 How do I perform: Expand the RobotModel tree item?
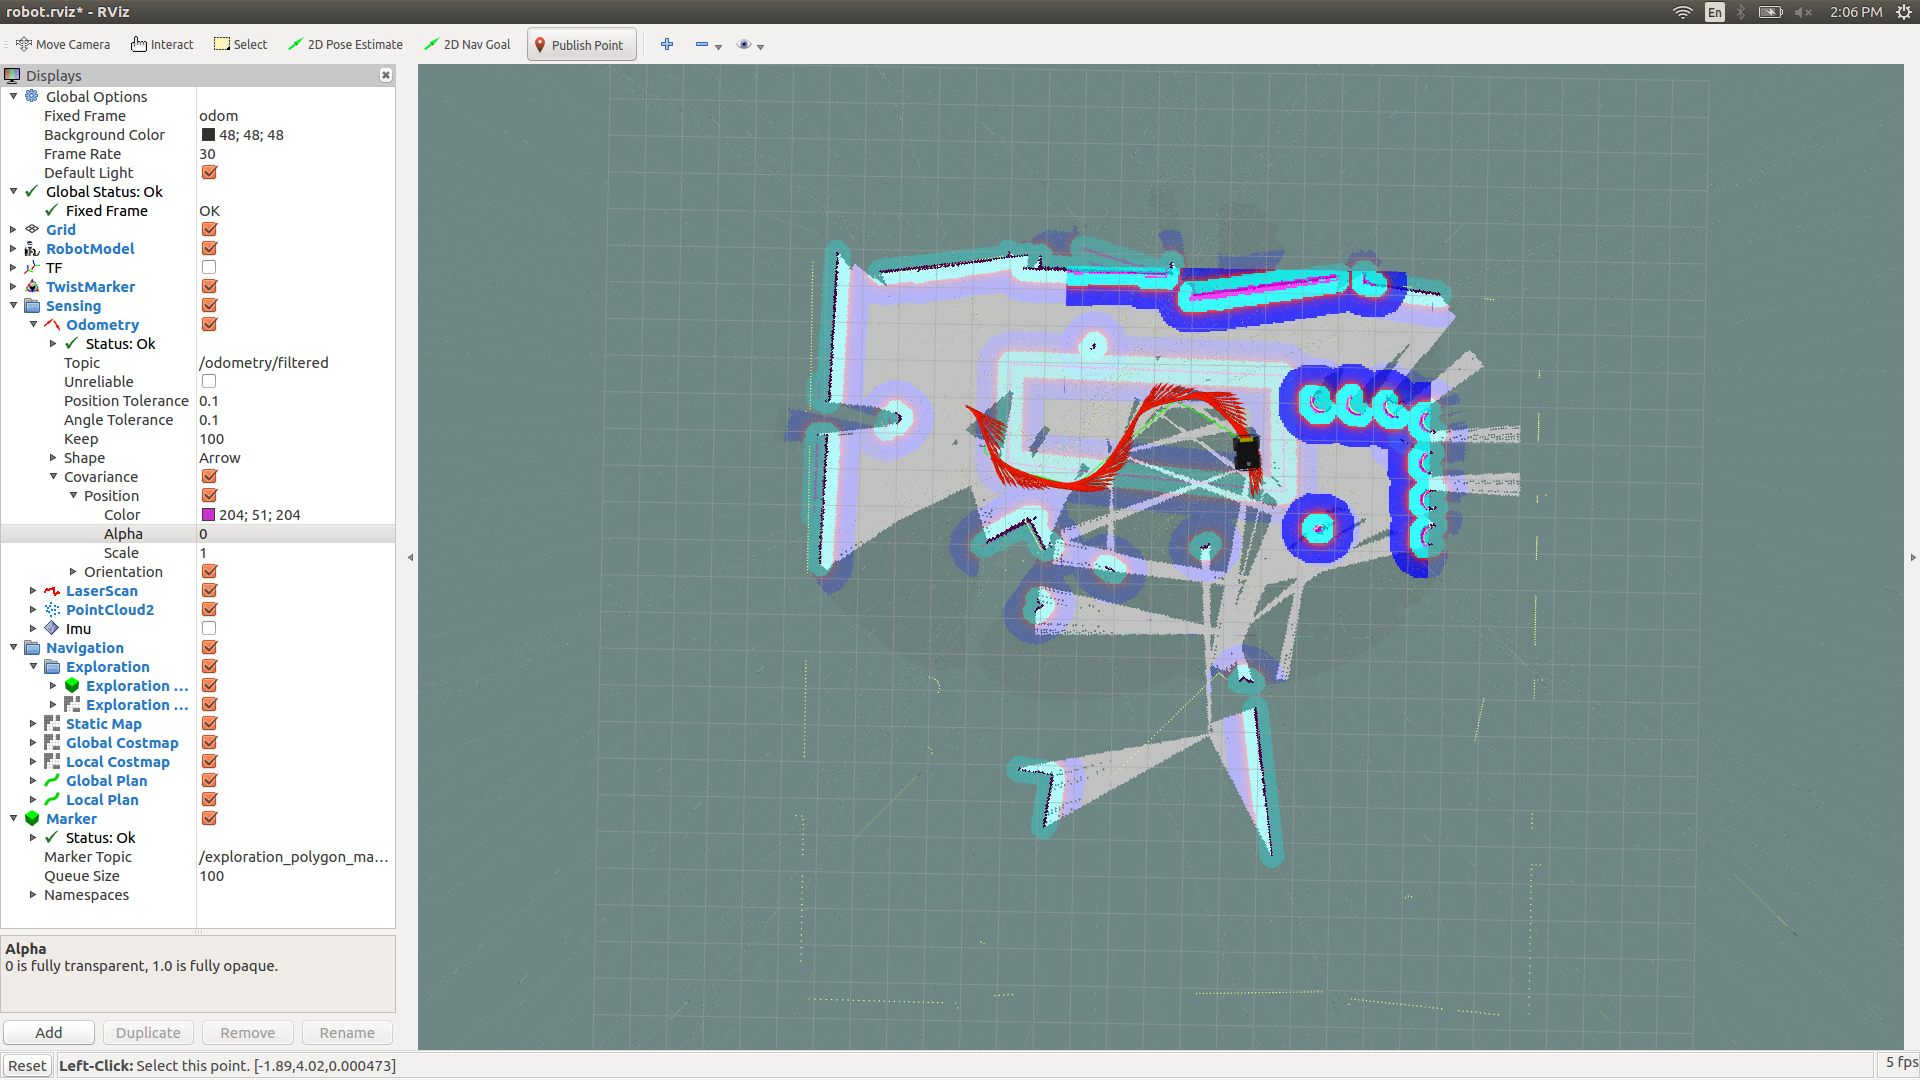coord(13,249)
